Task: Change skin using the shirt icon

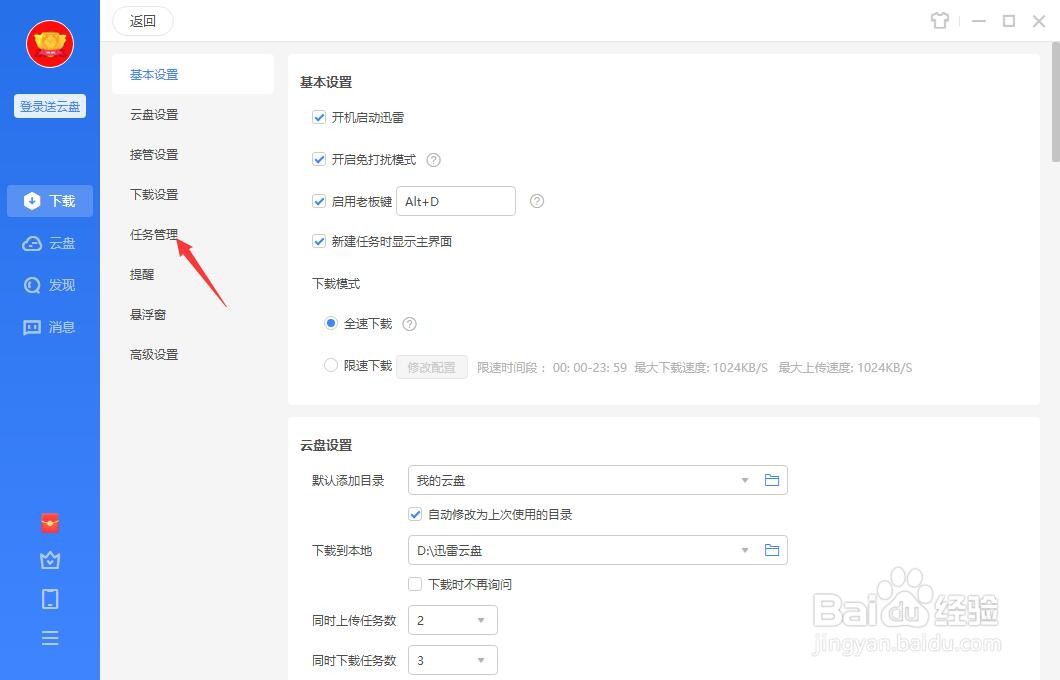Action: pyautogui.click(x=939, y=20)
